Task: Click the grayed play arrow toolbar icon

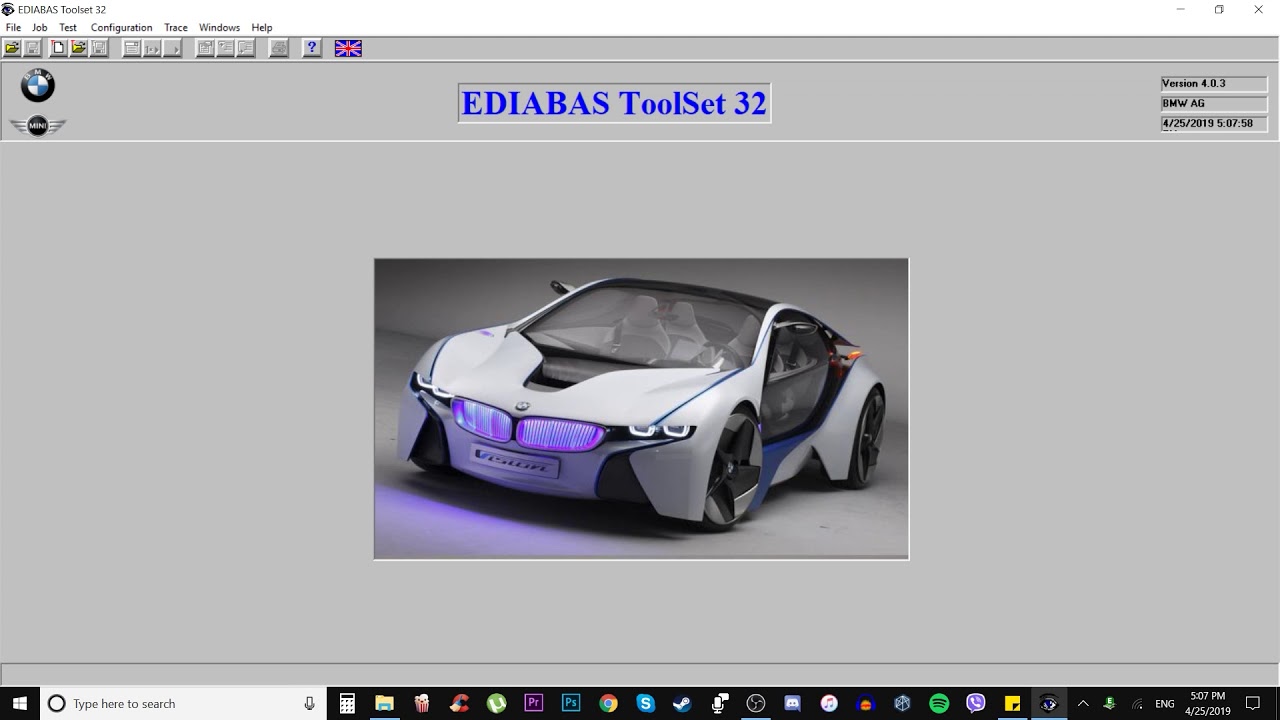Action: click(x=172, y=48)
